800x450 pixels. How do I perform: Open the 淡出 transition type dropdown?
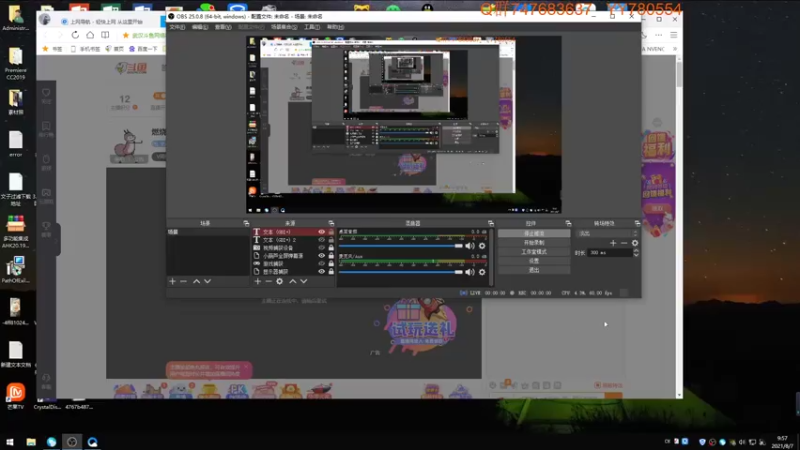[x=607, y=234]
